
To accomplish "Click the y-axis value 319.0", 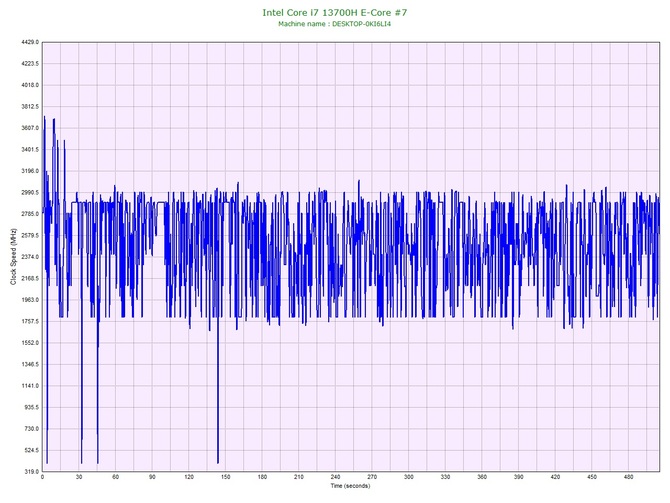I will (31, 472).
